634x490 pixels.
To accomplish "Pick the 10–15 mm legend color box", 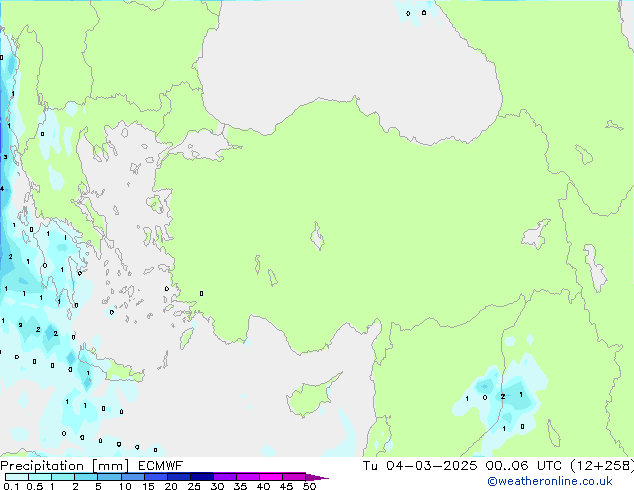I will point(132,477).
